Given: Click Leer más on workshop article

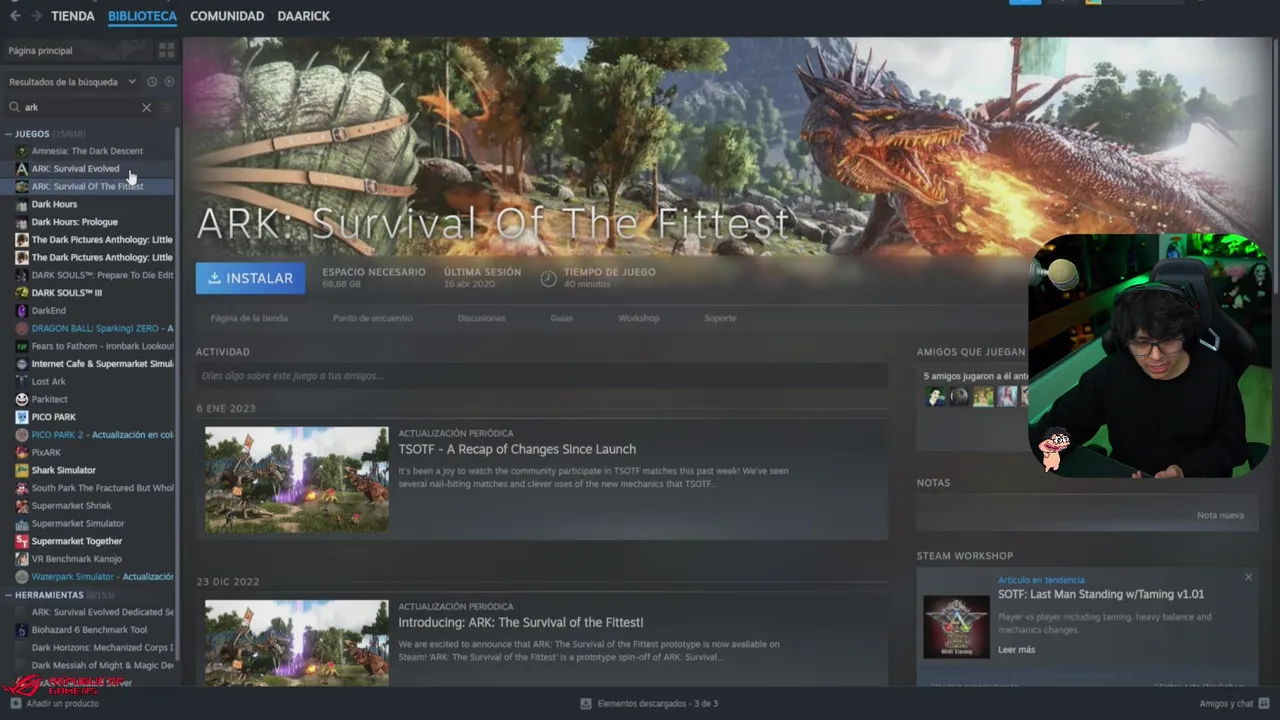Looking at the screenshot, I should tap(1016, 650).
